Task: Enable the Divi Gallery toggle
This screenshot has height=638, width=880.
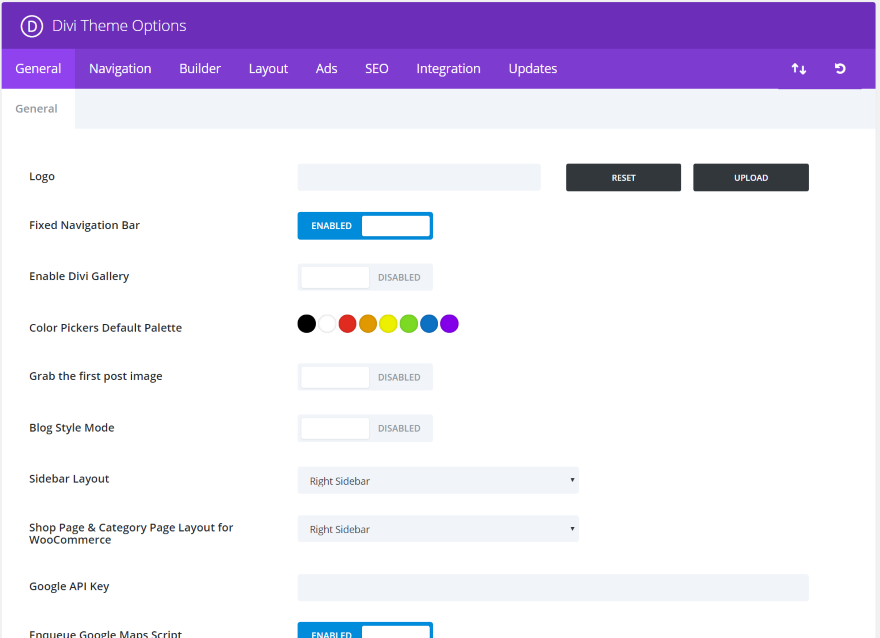Action: (x=365, y=277)
